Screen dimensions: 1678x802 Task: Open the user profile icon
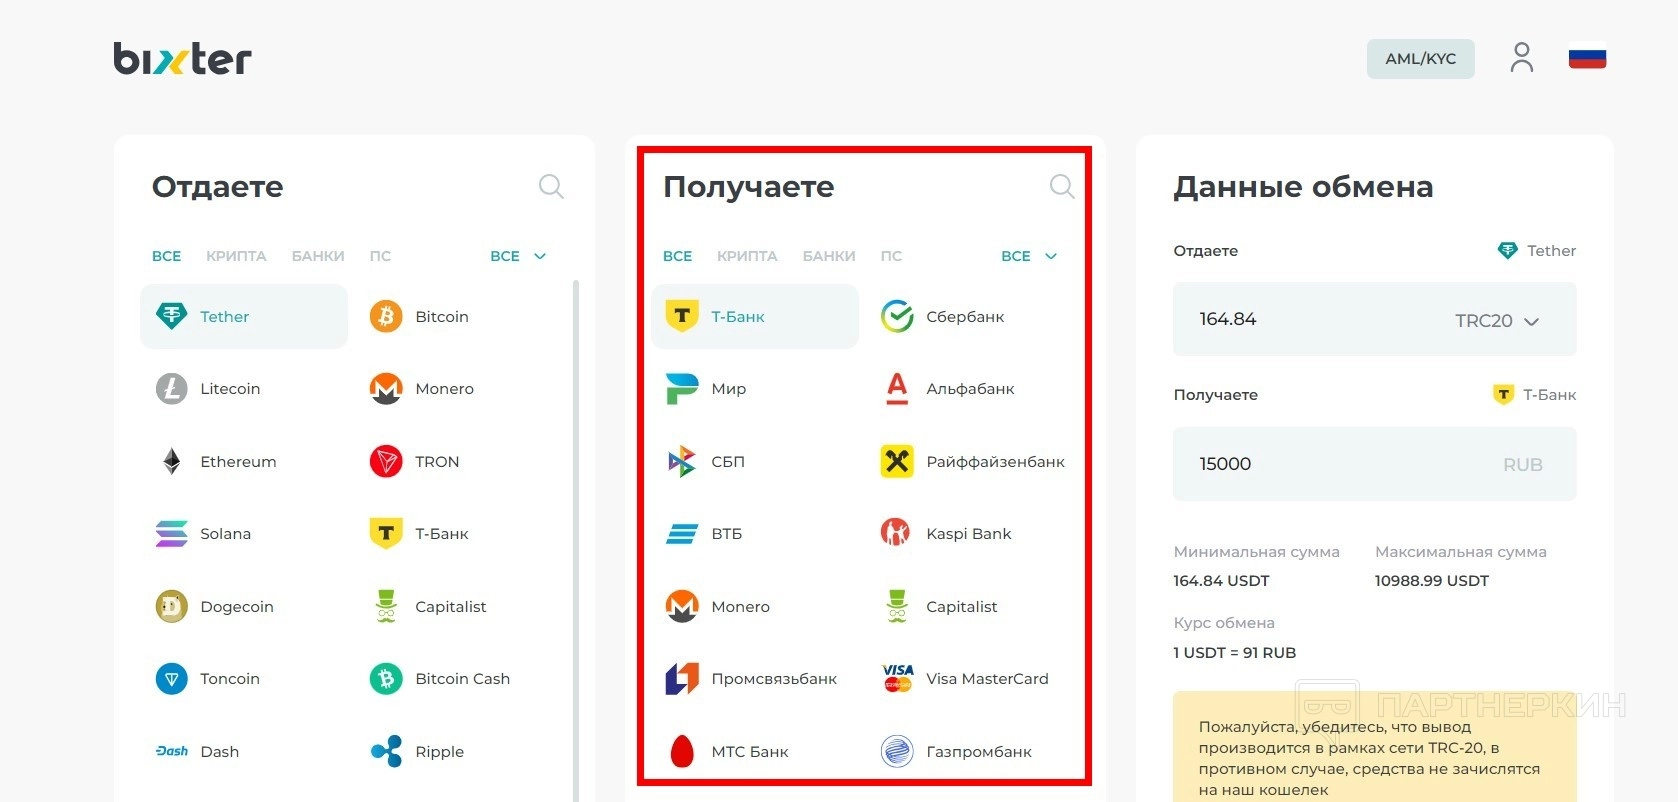pyautogui.click(x=1522, y=58)
